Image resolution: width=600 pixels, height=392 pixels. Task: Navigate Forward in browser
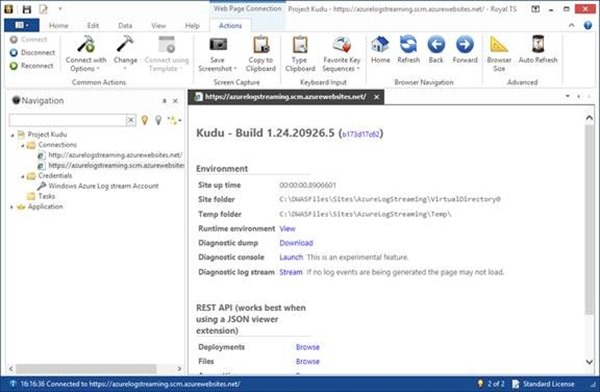click(465, 50)
